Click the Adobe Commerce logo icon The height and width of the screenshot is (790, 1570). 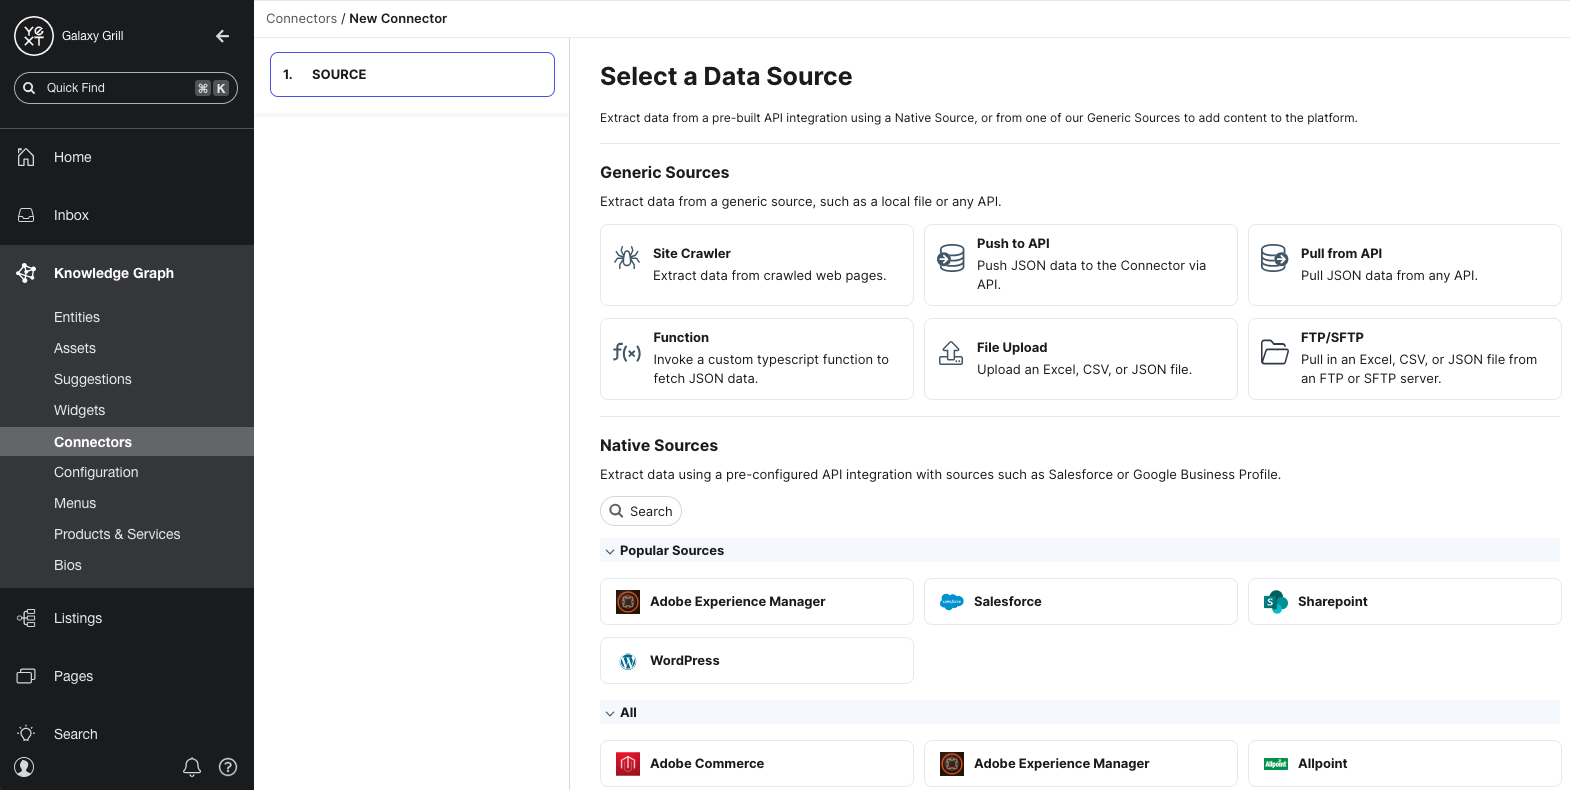click(628, 764)
